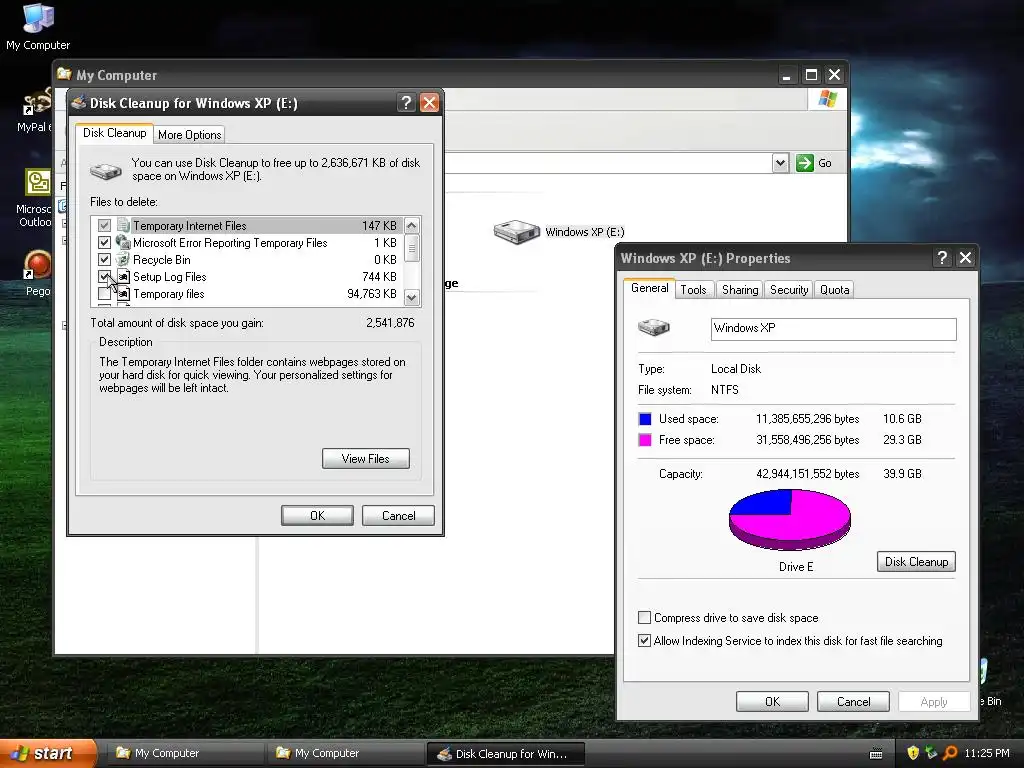Screen dimensions: 1024x768
Task: Select the General tab in Properties
Action: (x=649, y=288)
